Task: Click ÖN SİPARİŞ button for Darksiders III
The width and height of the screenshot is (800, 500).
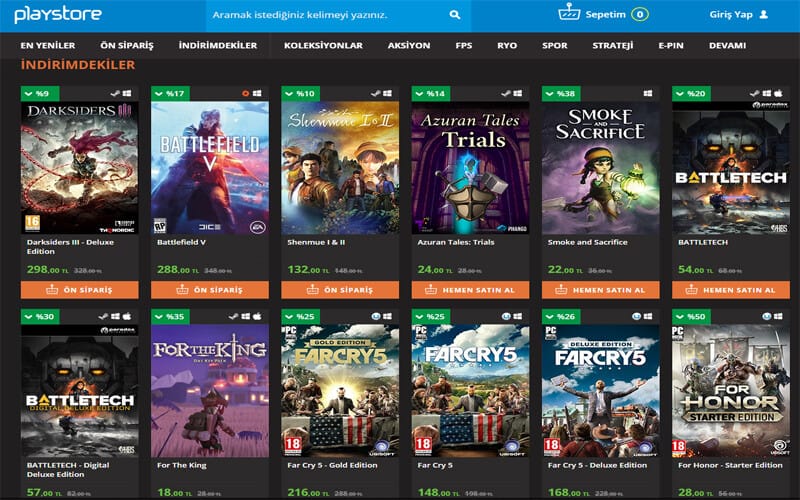Action: pyautogui.click(x=80, y=290)
